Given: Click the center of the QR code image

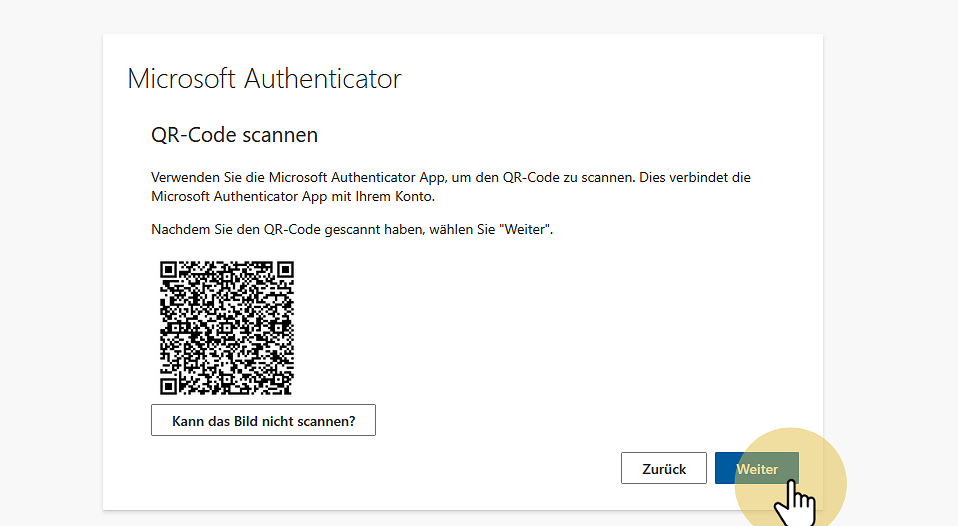Looking at the screenshot, I should click(227, 328).
